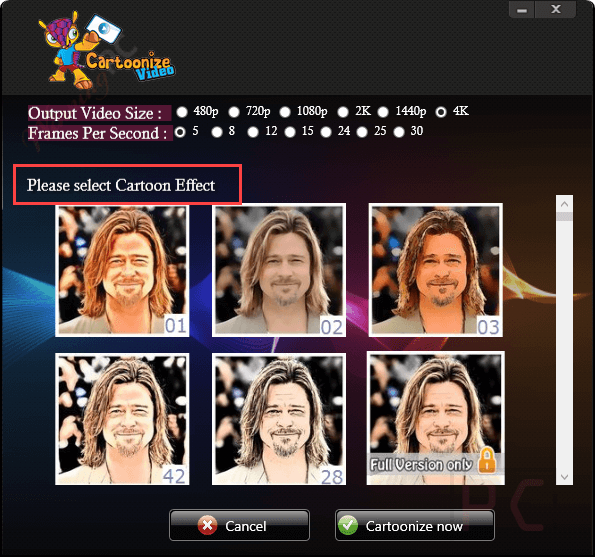
Task: Click the Cartoonize now button
Action: (415, 525)
